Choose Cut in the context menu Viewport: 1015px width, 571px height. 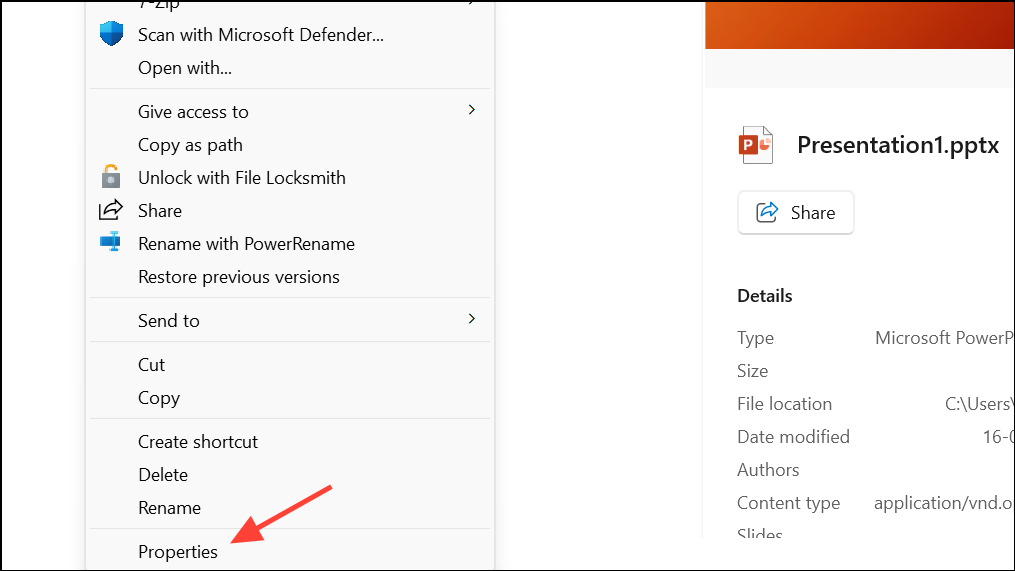[x=152, y=365]
